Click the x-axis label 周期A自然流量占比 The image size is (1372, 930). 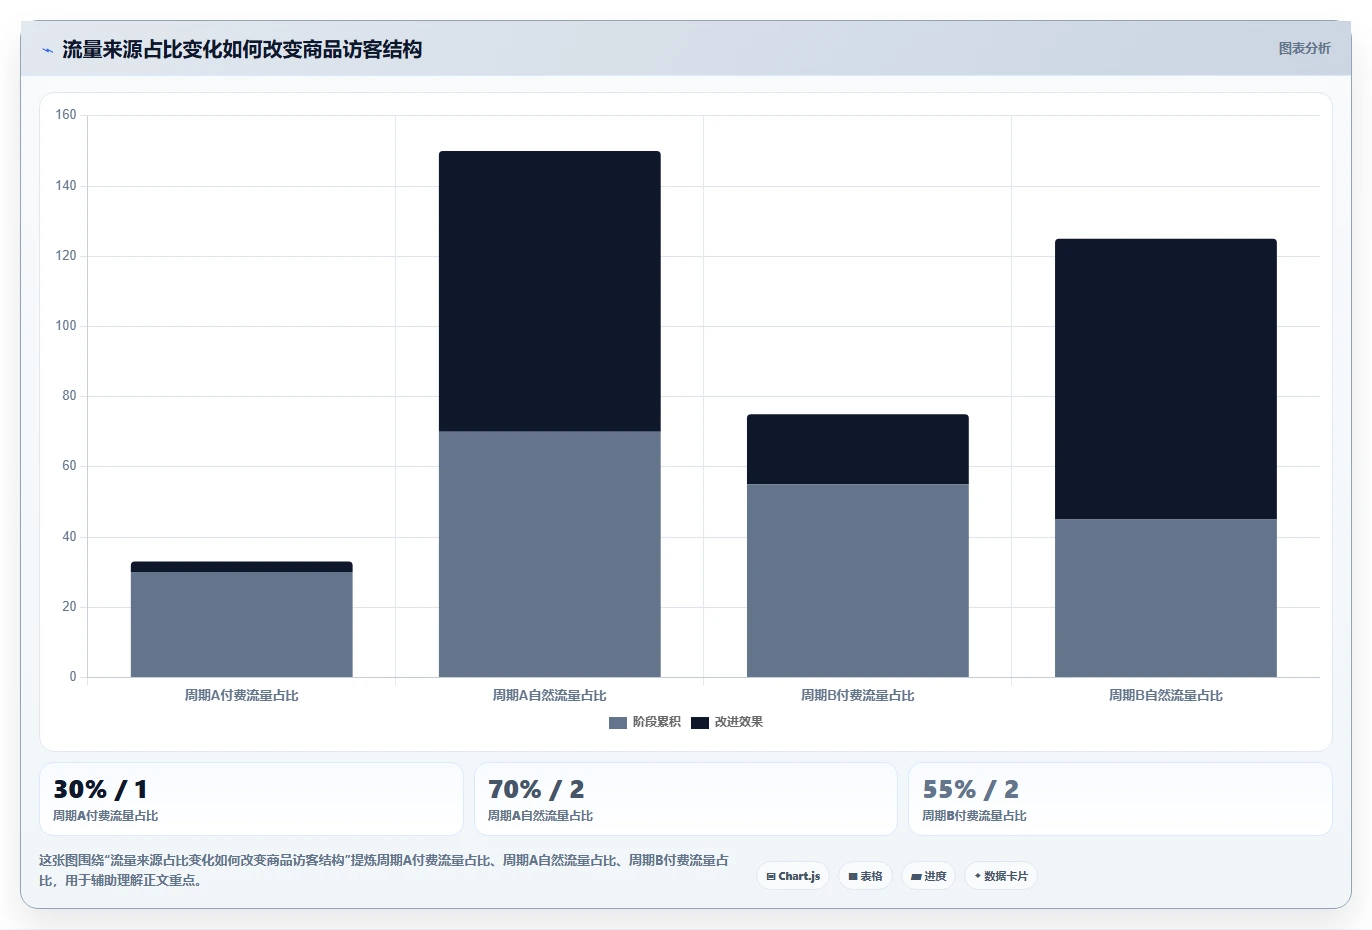pyautogui.click(x=550, y=696)
